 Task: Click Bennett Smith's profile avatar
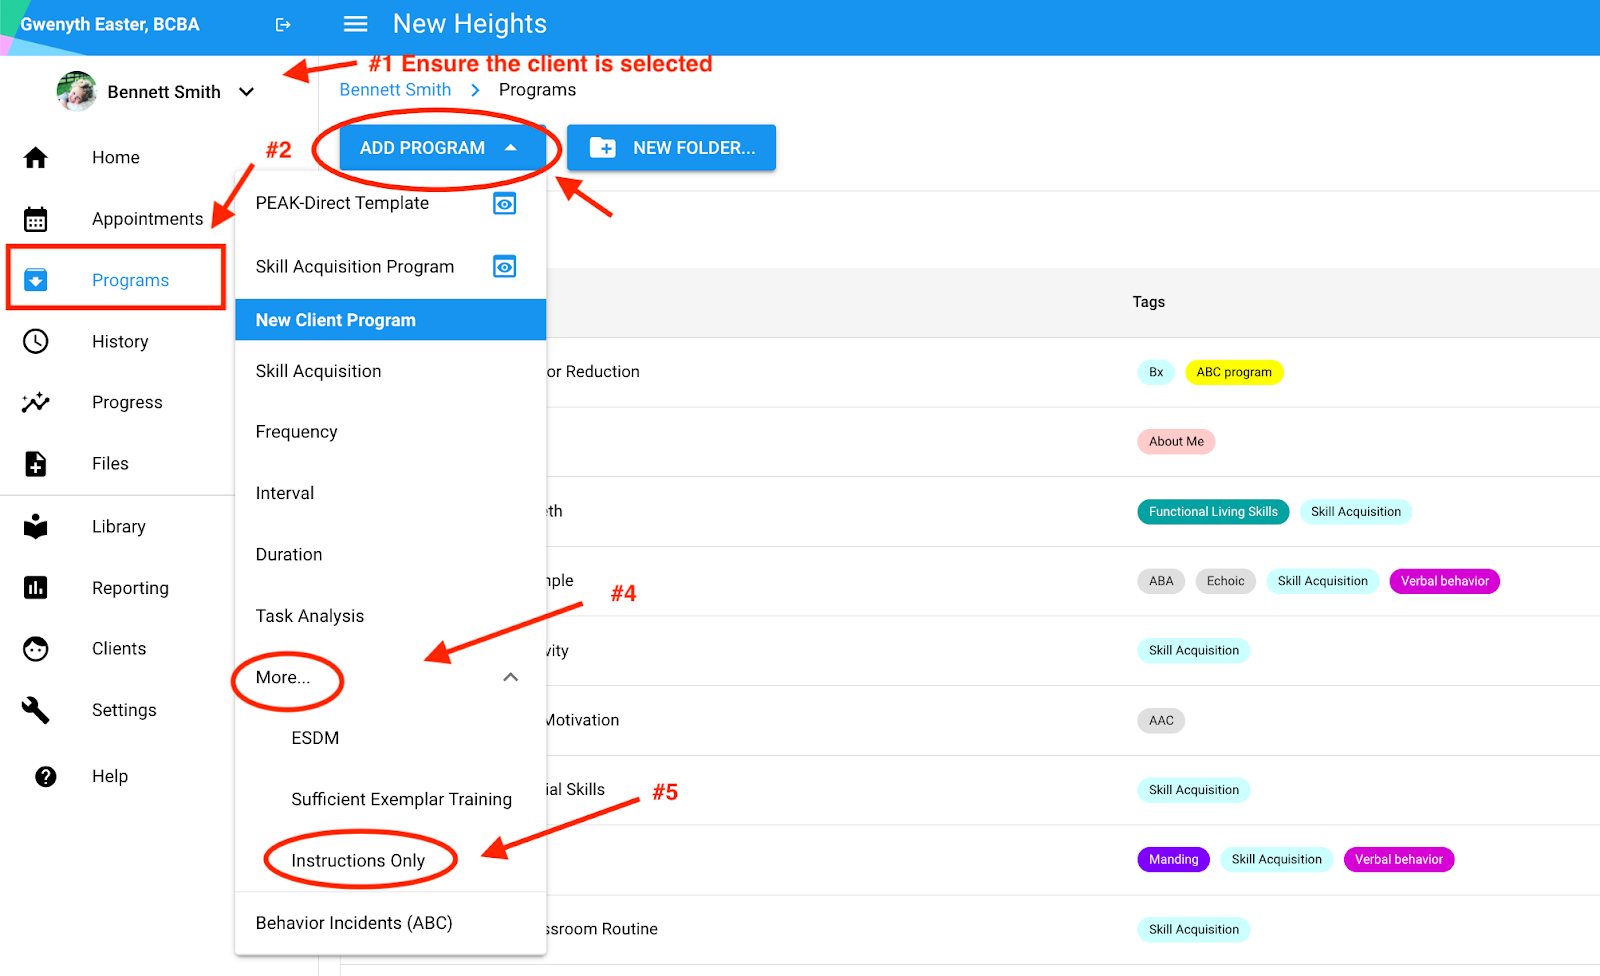tap(77, 92)
